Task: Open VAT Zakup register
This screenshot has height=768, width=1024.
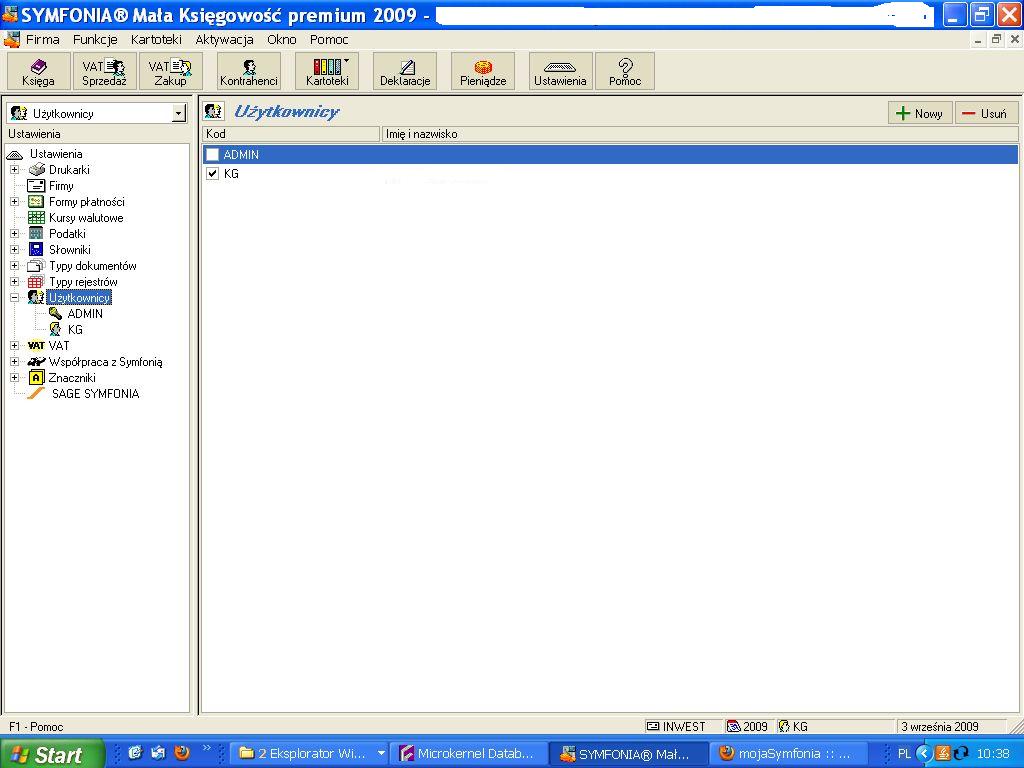Action: point(170,72)
